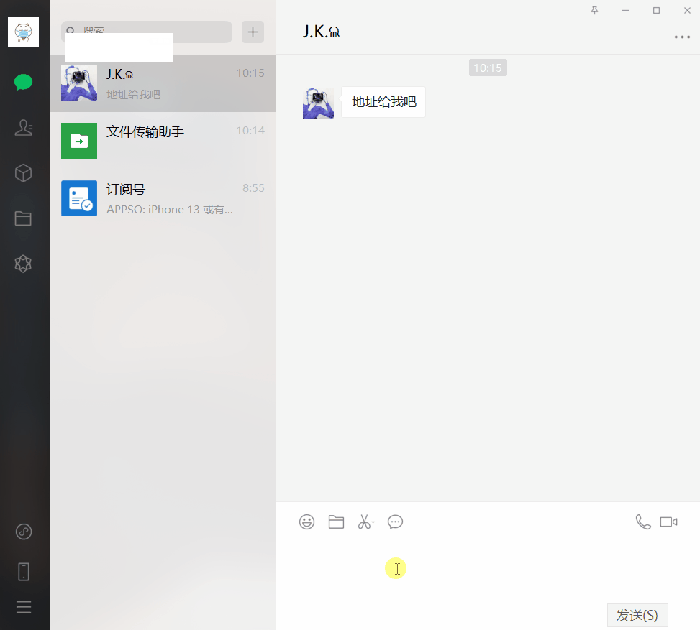Click the 发送(S) send button
This screenshot has width=700, height=630.
[637, 615]
